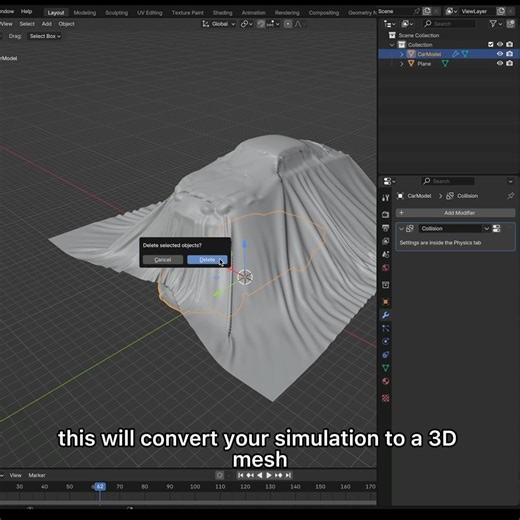Image resolution: width=520 pixels, height=520 pixels.
Task: Pin the properties editor context
Action: click(x=511, y=196)
